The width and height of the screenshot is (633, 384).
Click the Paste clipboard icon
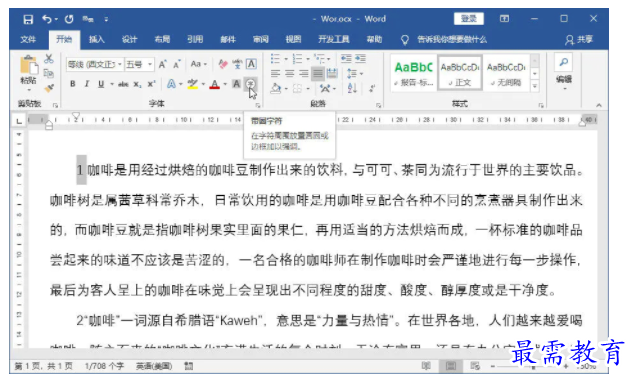click(28, 65)
